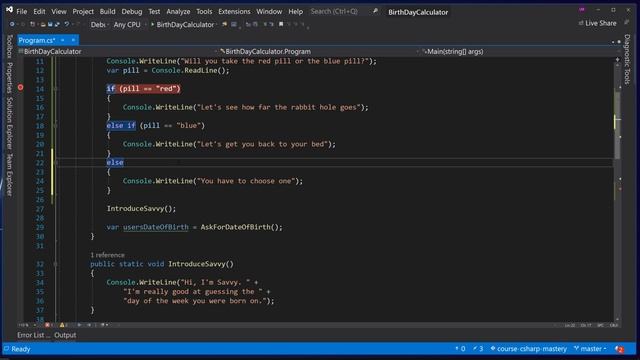This screenshot has width=640, height=360.
Task: Click the Ready status text
Action: [x=20, y=349]
